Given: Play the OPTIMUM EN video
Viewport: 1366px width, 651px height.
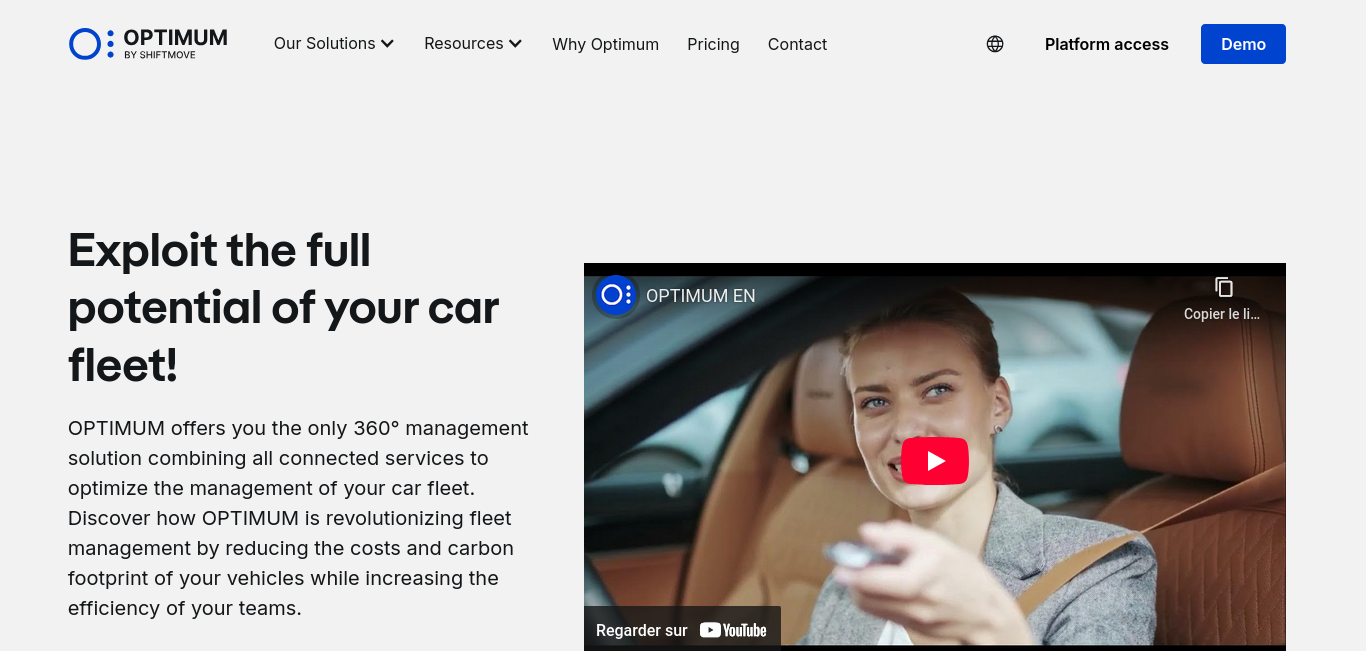Looking at the screenshot, I should pyautogui.click(x=935, y=461).
